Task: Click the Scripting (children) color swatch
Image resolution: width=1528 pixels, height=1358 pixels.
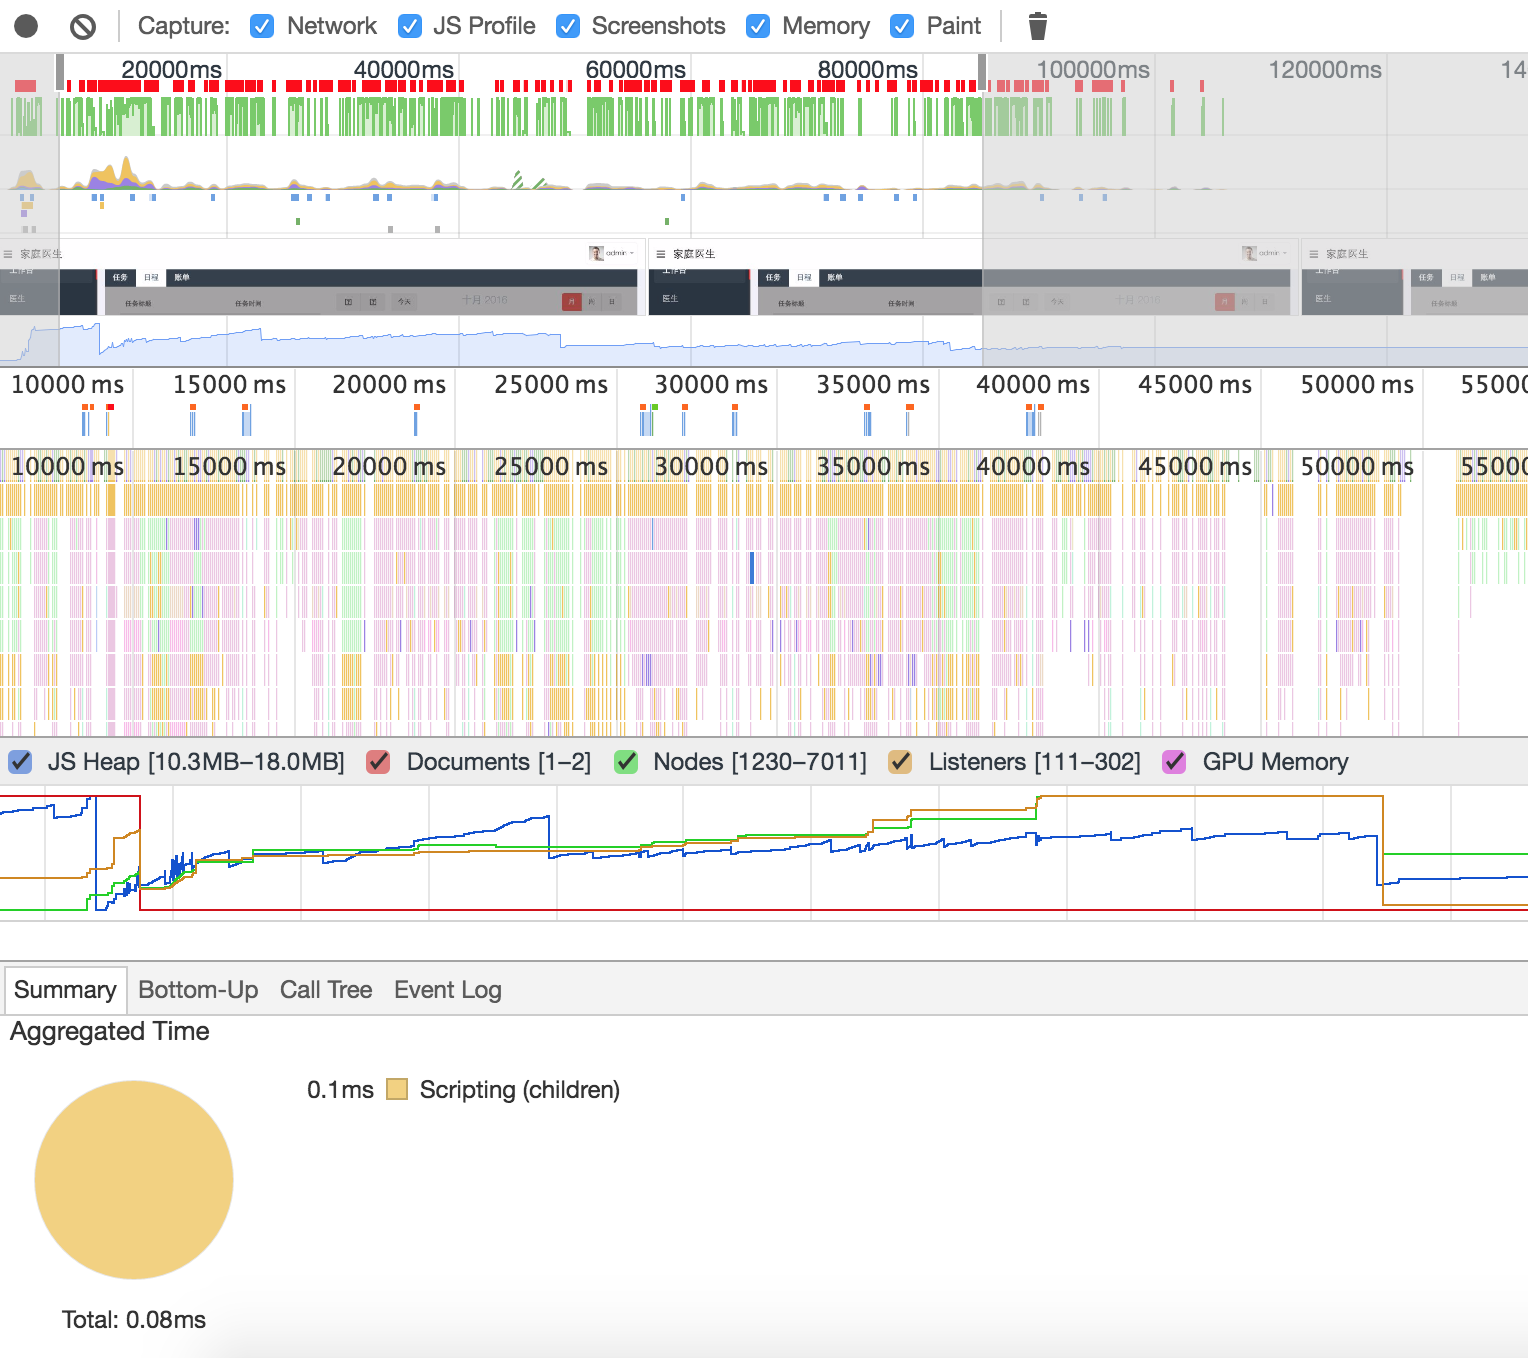Action: click(x=397, y=1089)
